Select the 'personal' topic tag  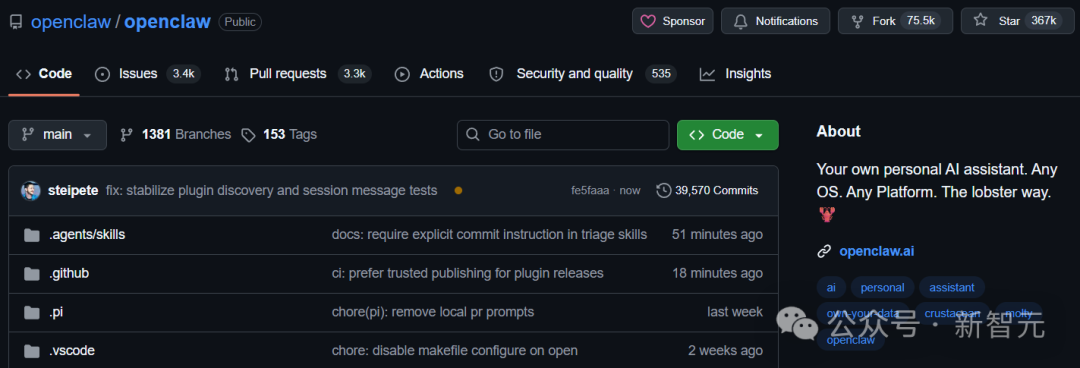882,287
